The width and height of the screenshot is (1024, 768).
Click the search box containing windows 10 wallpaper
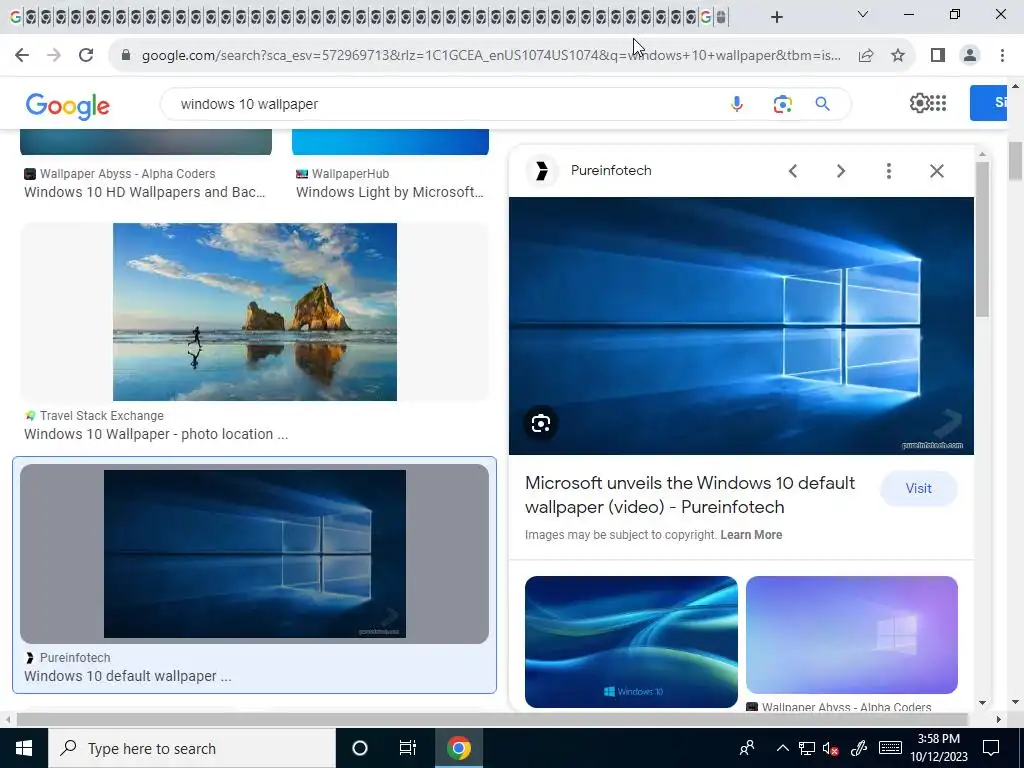tap(444, 104)
